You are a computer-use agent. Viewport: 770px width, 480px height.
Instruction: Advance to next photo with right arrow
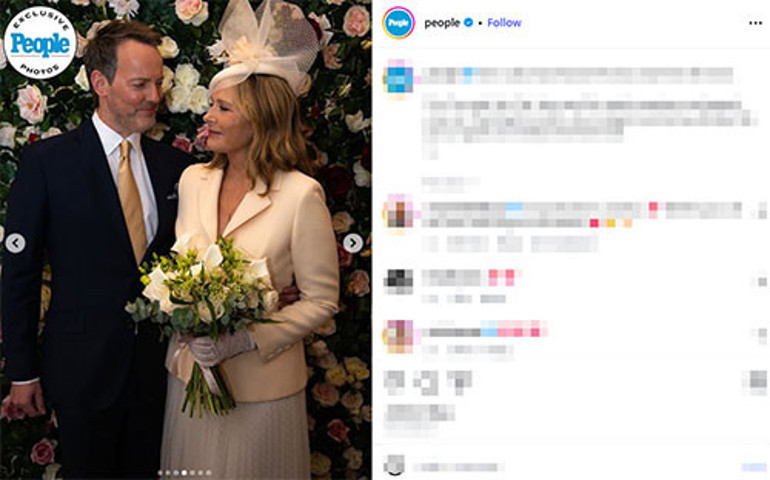[353, 243]
